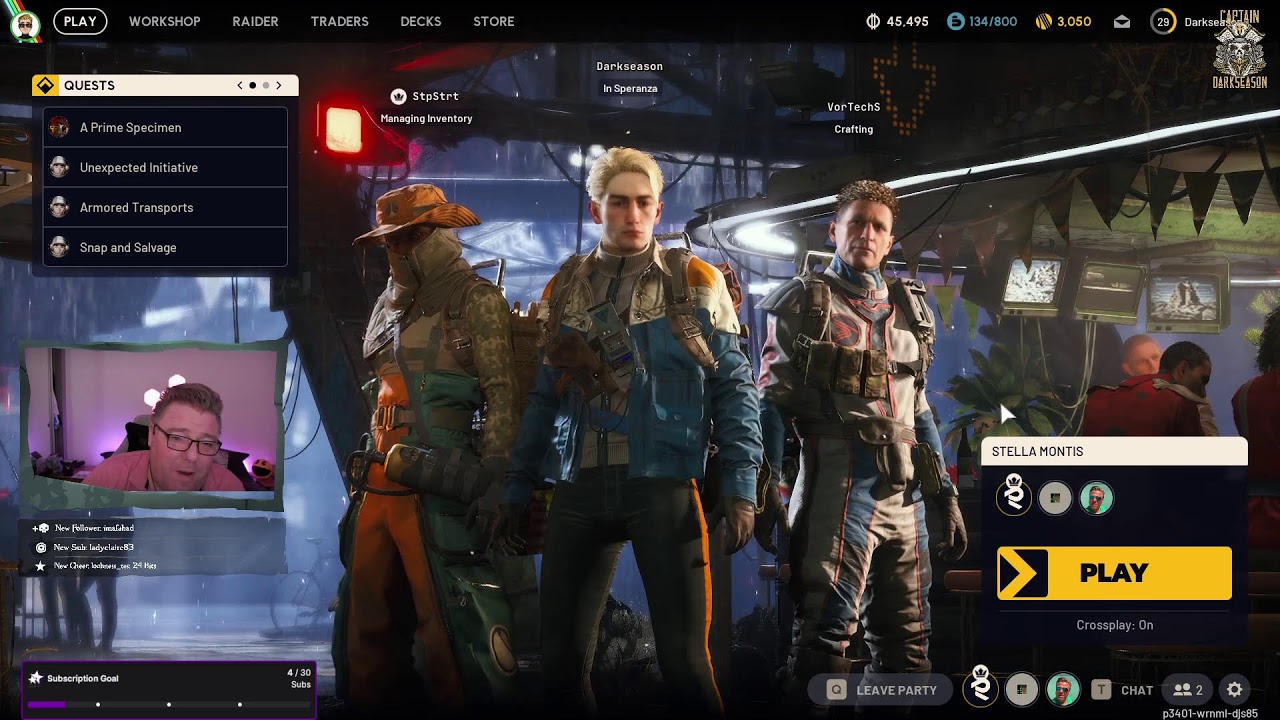Click trader portrait beside Armored Transports

tap(59, 207)
